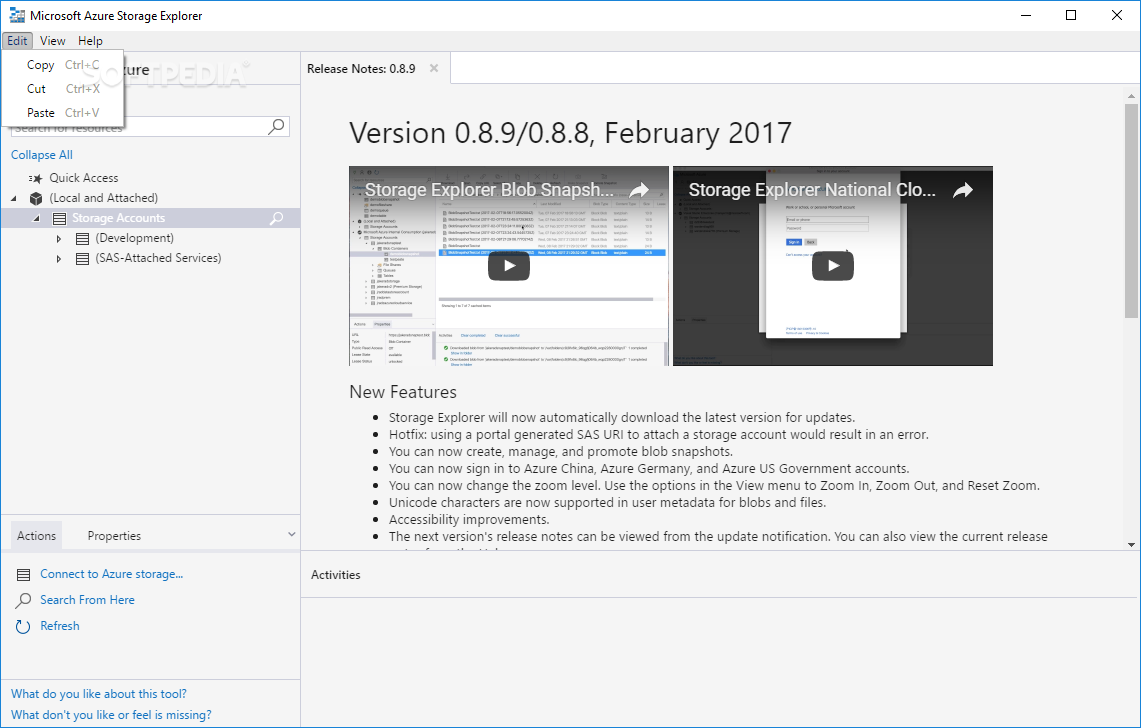Select the (Development) tree item
Screen dimensions: 1141x728
pyautogui.click(x=135, y=238)
